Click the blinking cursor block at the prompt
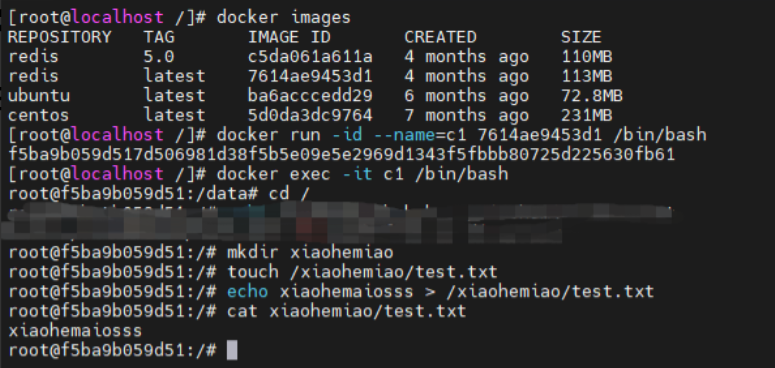Viewport: 775px width, 368px height. tap(232, 350)
